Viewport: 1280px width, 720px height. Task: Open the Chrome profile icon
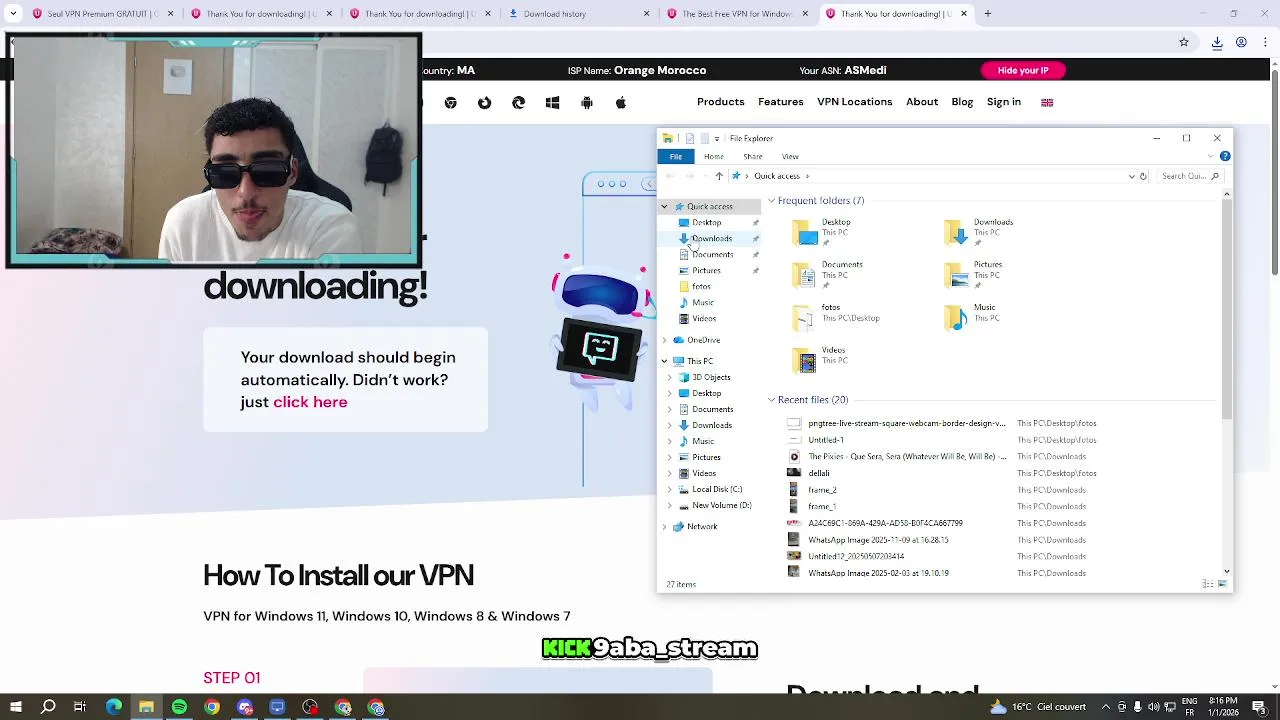(x=1241, y=42)
